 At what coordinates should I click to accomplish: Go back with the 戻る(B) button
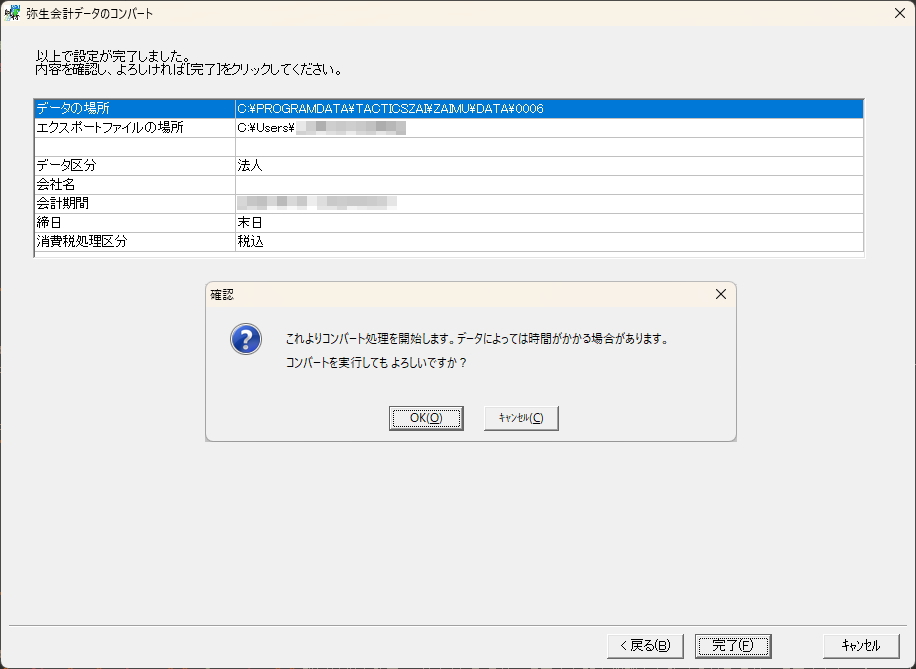pyautogui.click(x=645, y=646)
